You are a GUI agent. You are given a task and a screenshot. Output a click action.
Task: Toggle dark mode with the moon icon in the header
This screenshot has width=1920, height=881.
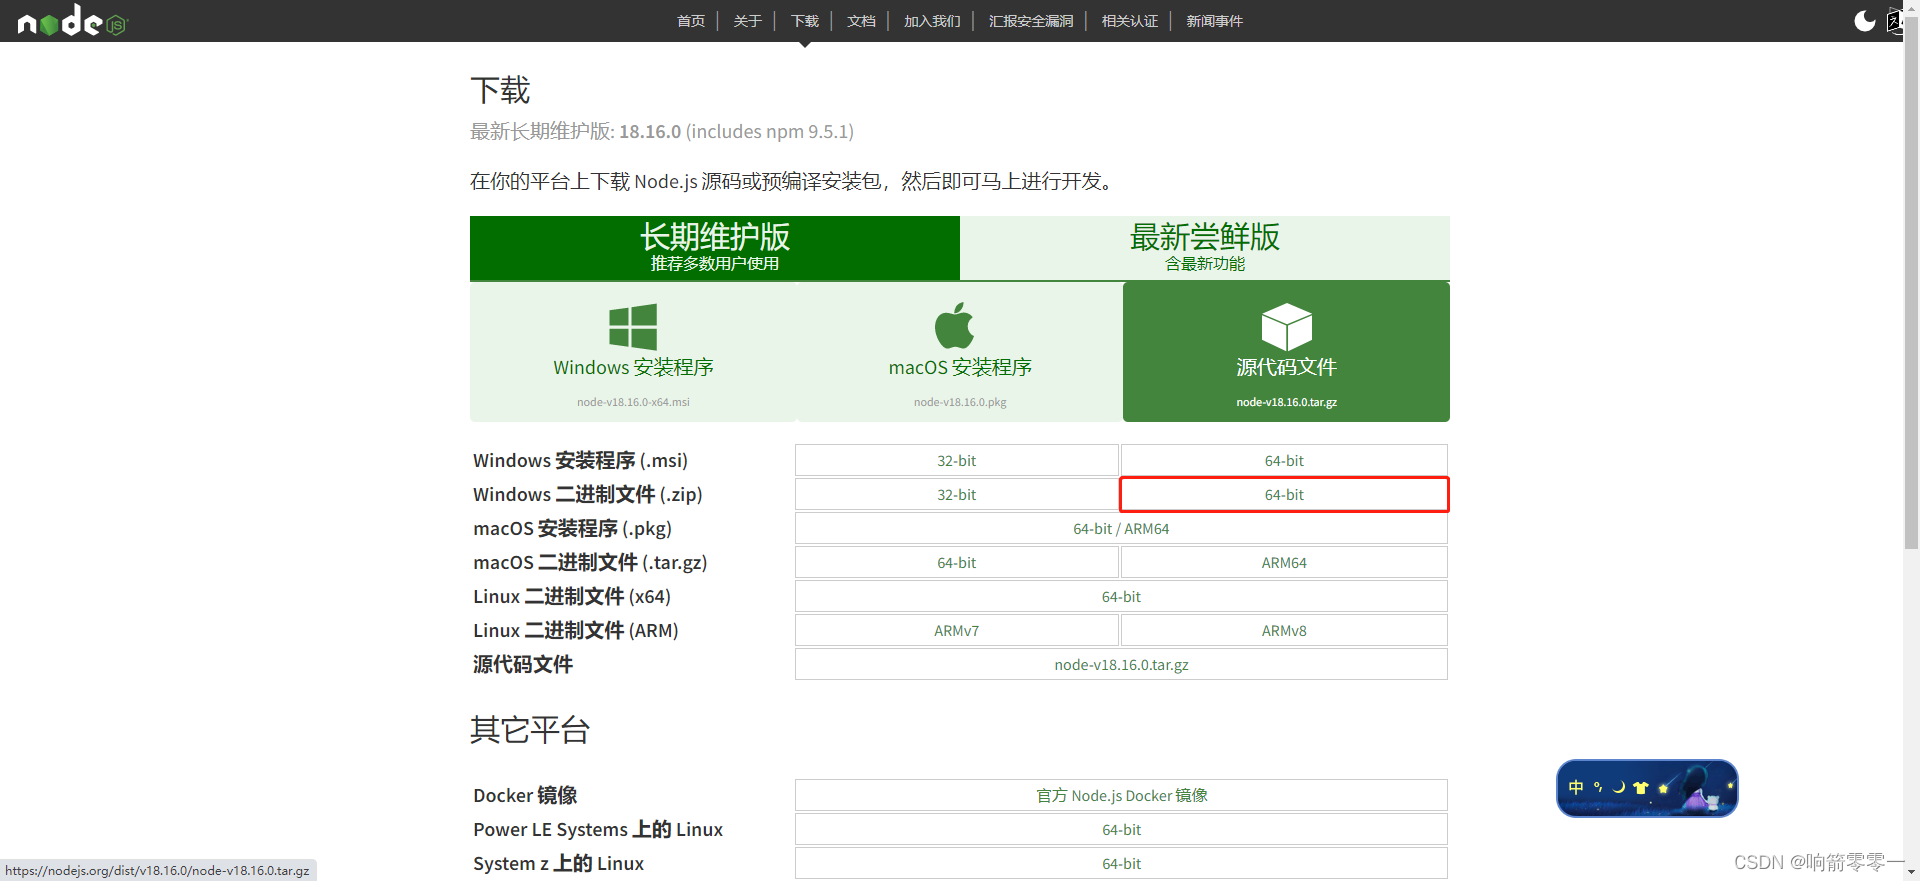(1865, 21)
